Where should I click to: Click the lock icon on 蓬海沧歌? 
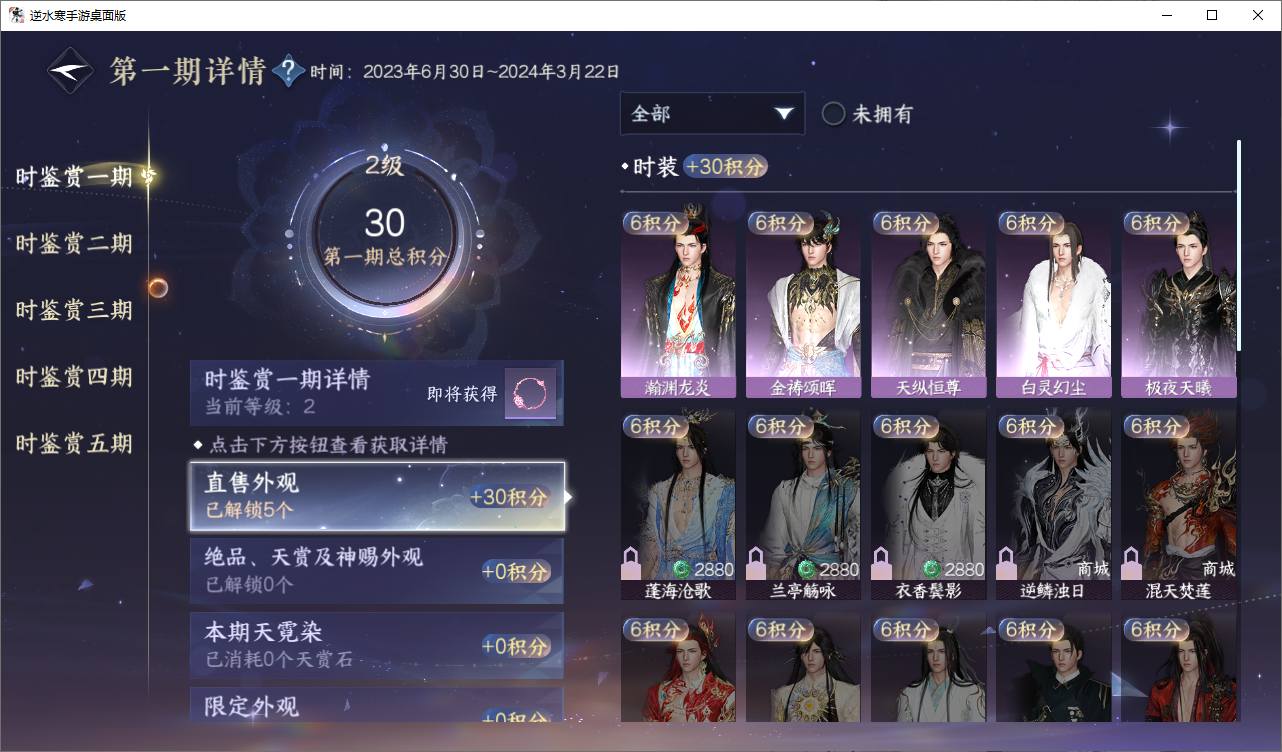[x=631, y=564]
